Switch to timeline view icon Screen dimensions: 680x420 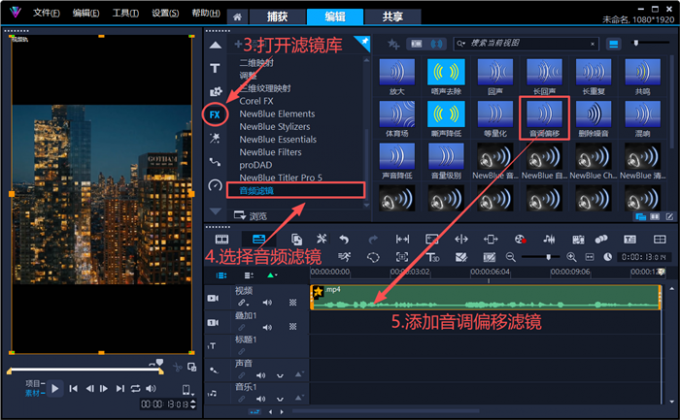(258, 239)
